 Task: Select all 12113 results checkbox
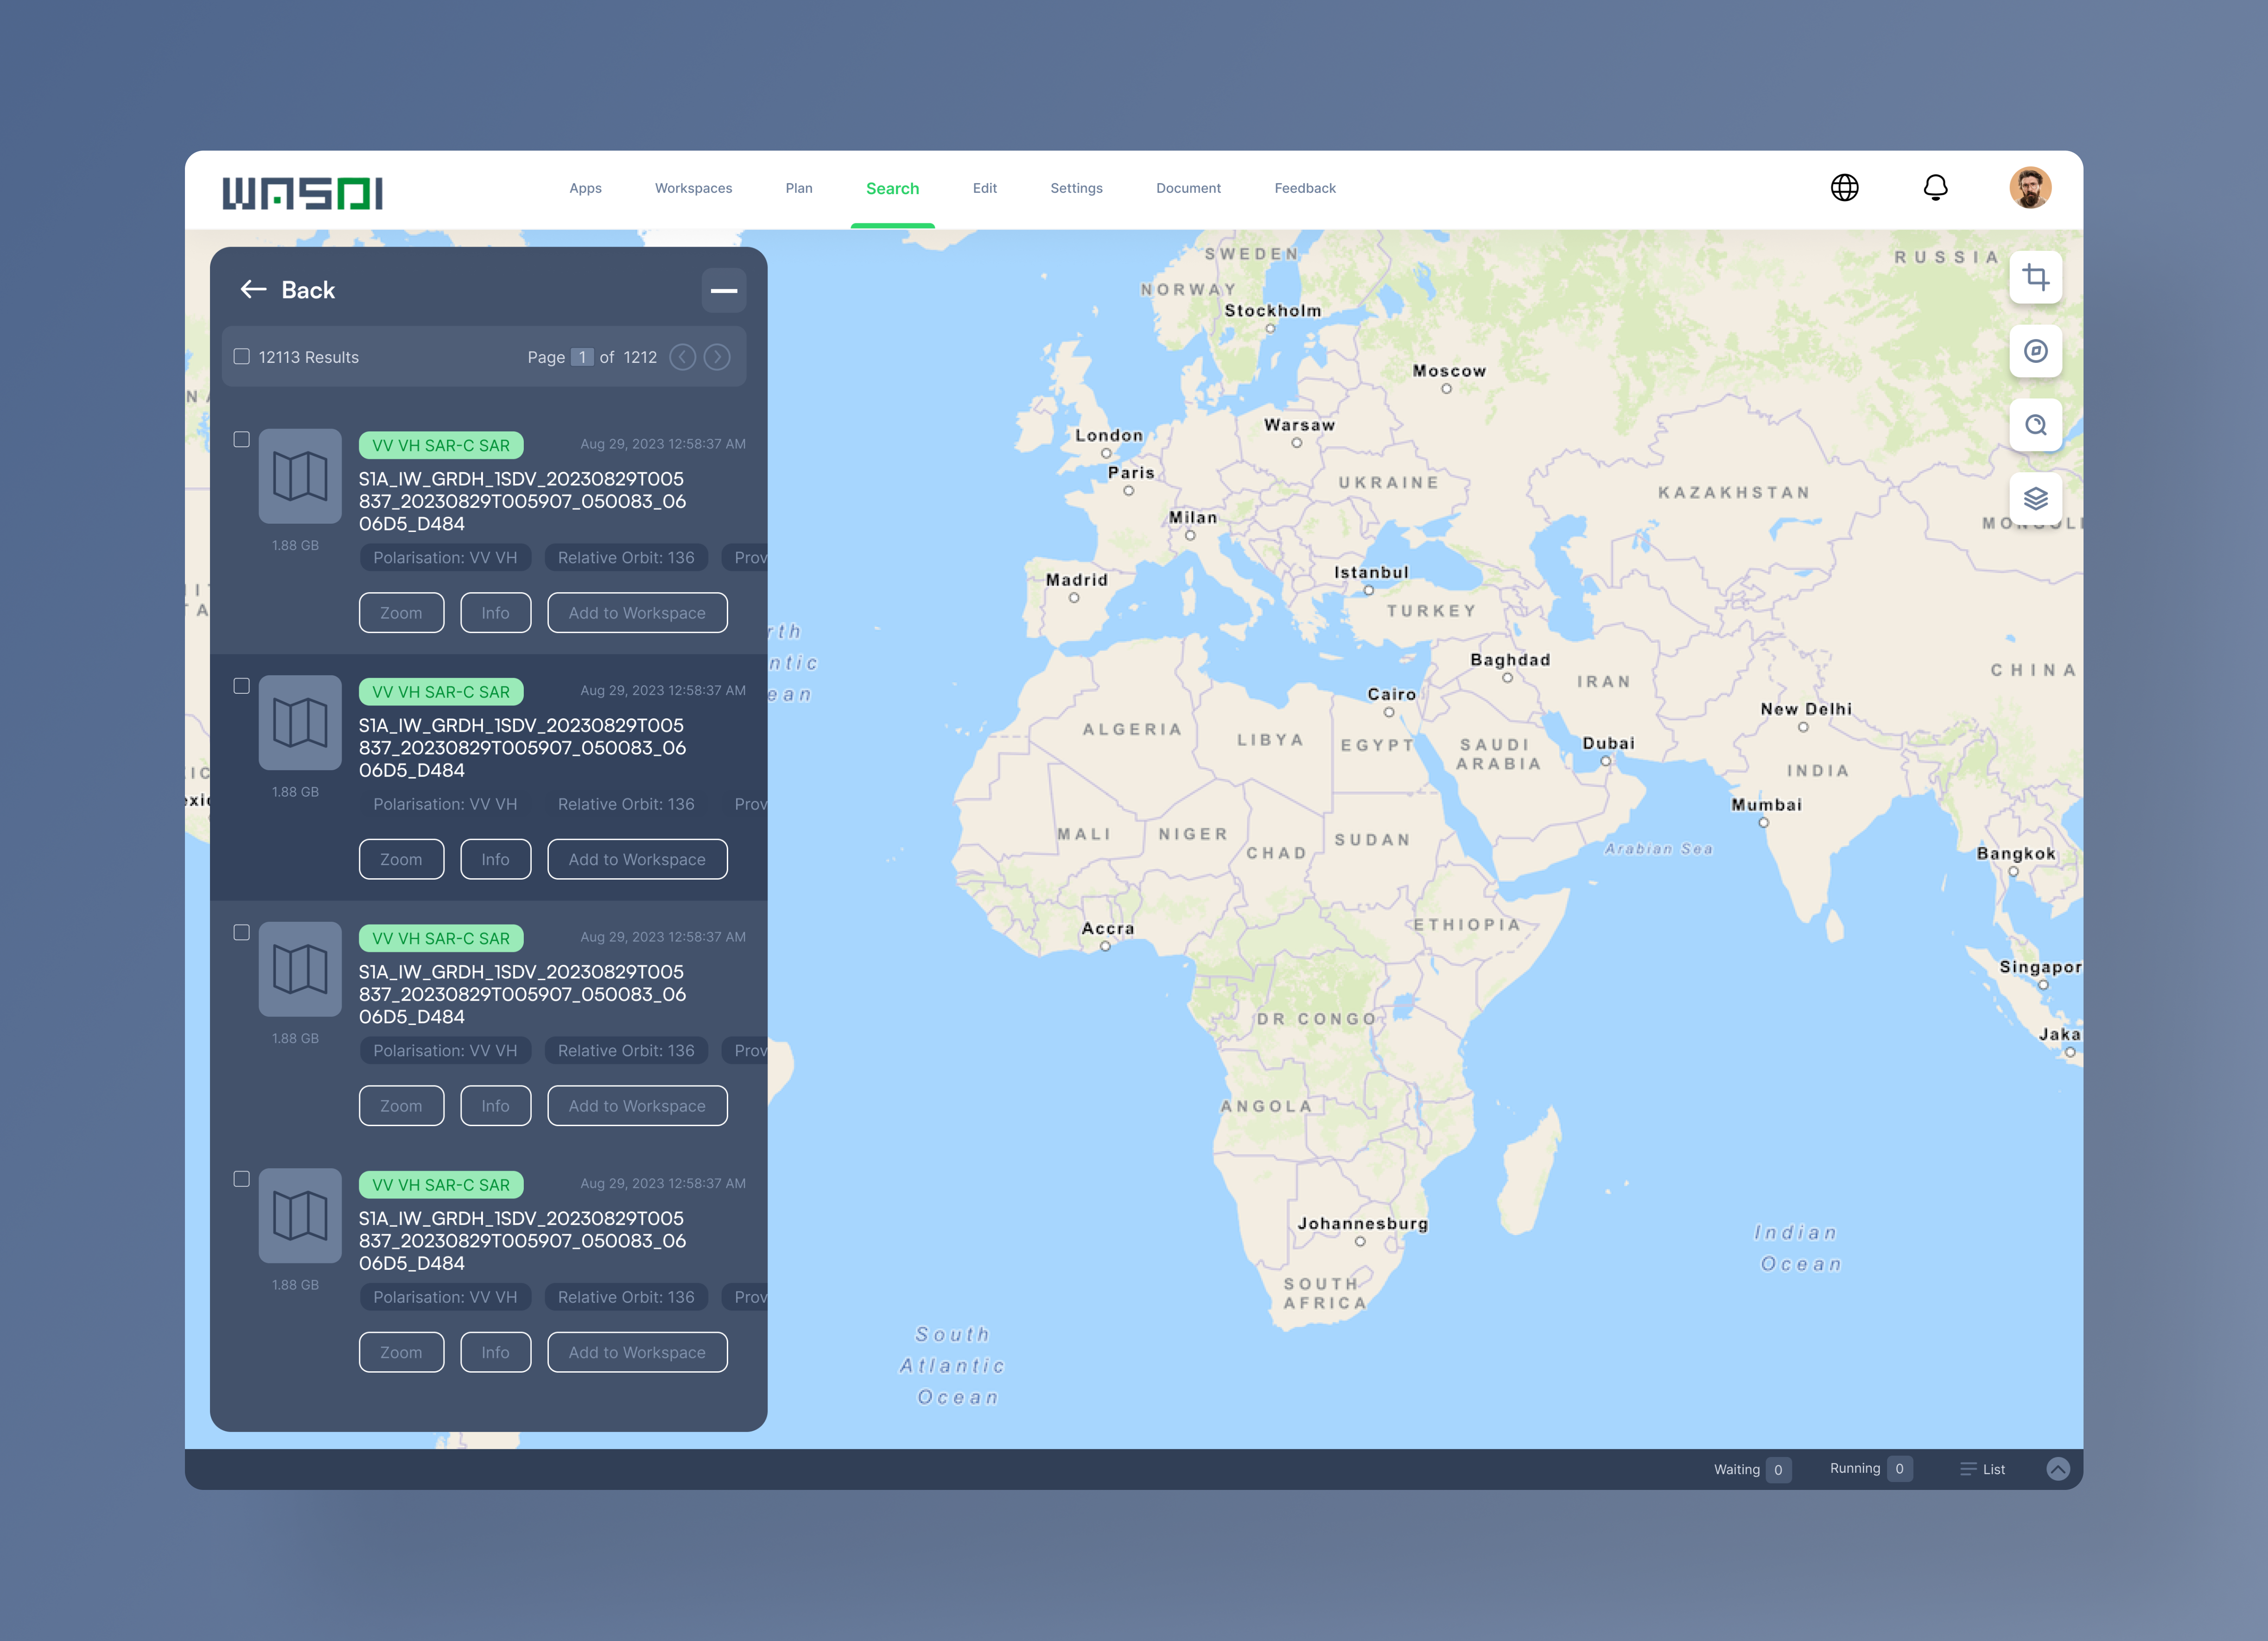(241, 357)
